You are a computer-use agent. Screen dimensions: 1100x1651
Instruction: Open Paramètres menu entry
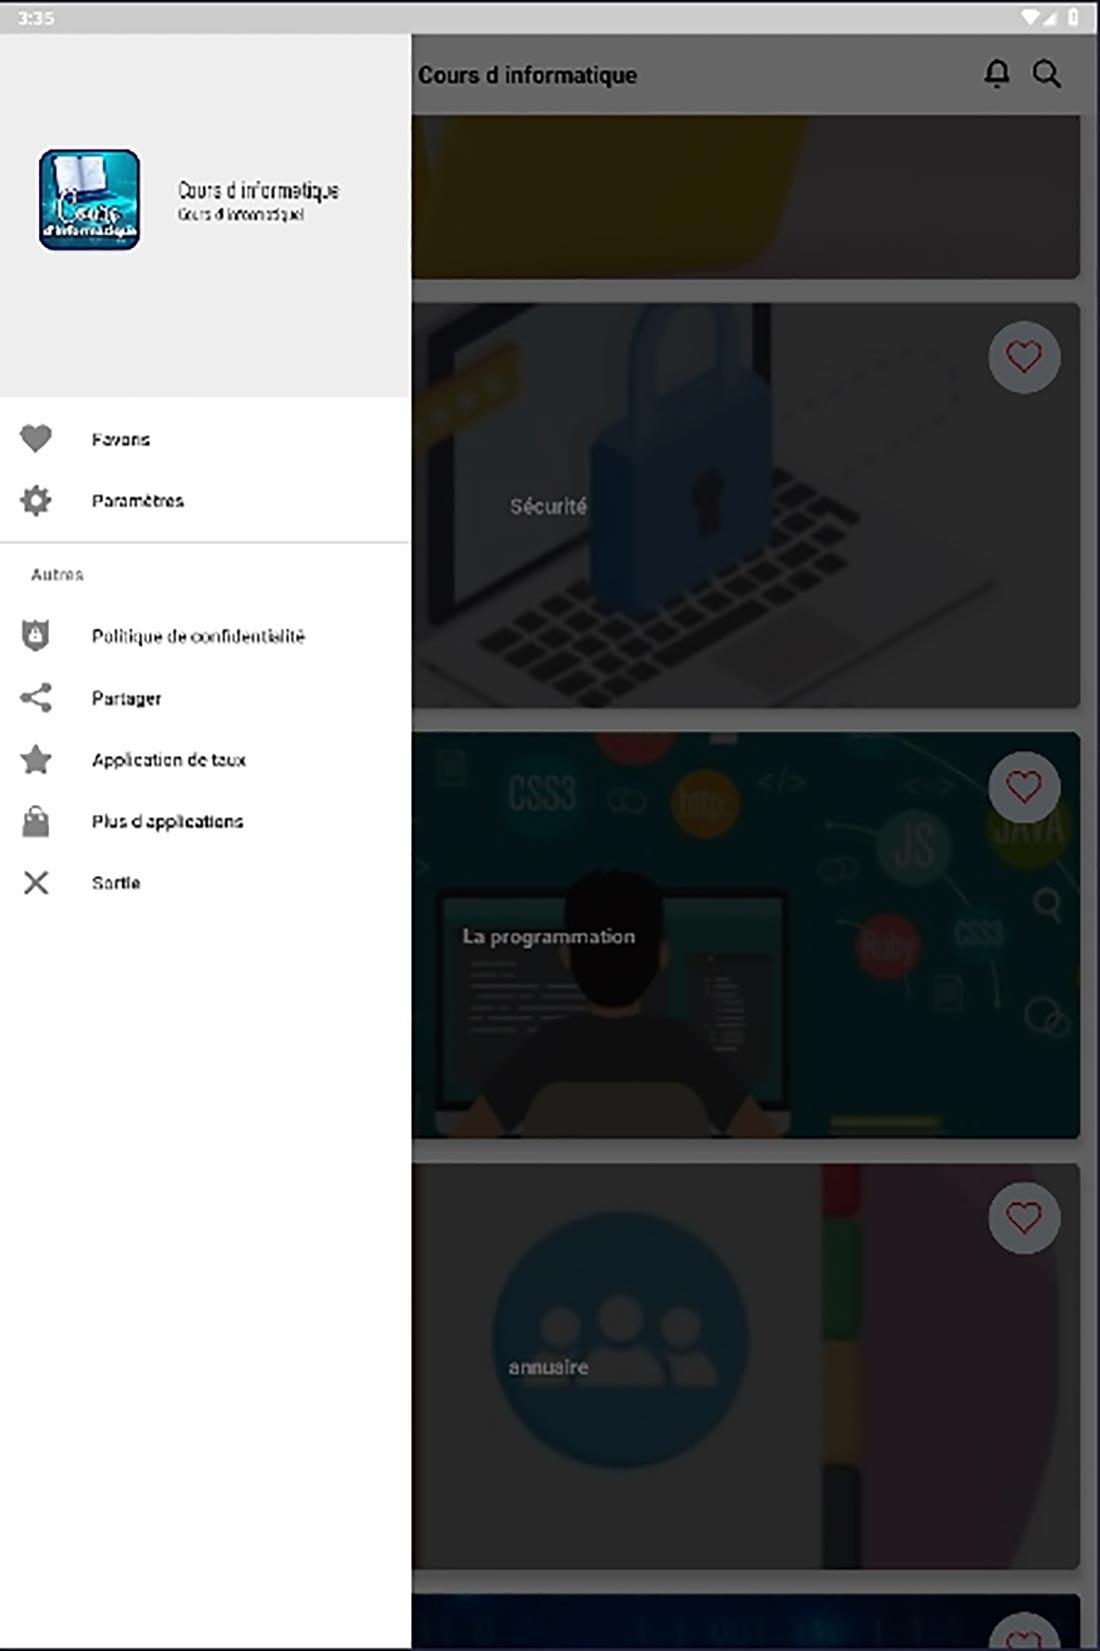click(x=205, y=501)
